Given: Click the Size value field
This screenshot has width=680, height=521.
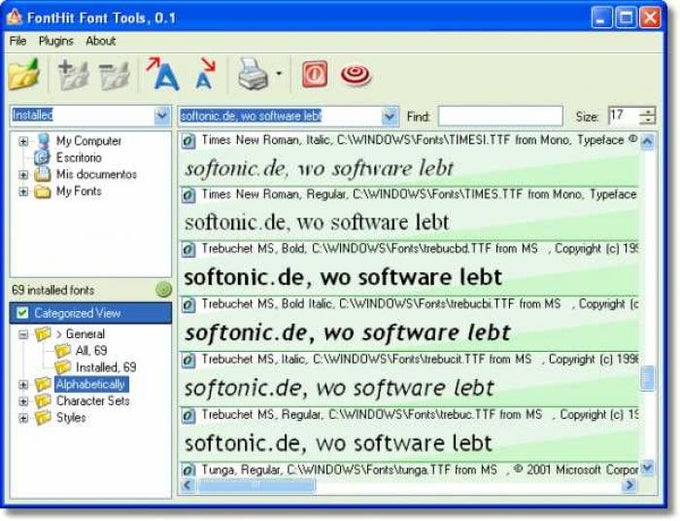Looking at the screenshot, I should pos(624,115).
